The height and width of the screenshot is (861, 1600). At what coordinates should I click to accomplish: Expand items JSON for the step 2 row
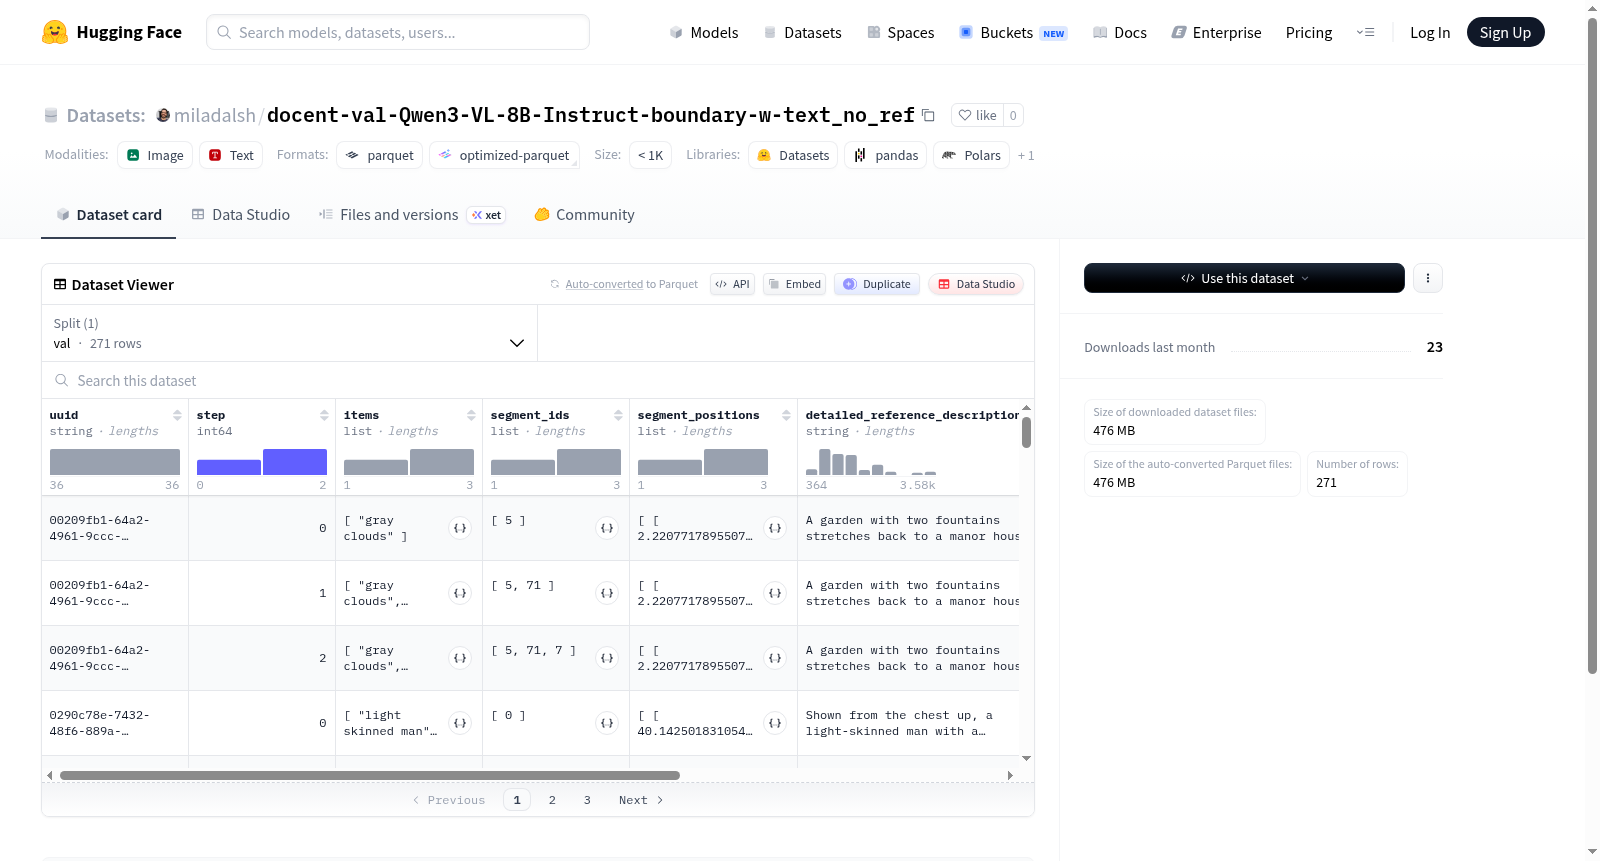tap(460, 658)
